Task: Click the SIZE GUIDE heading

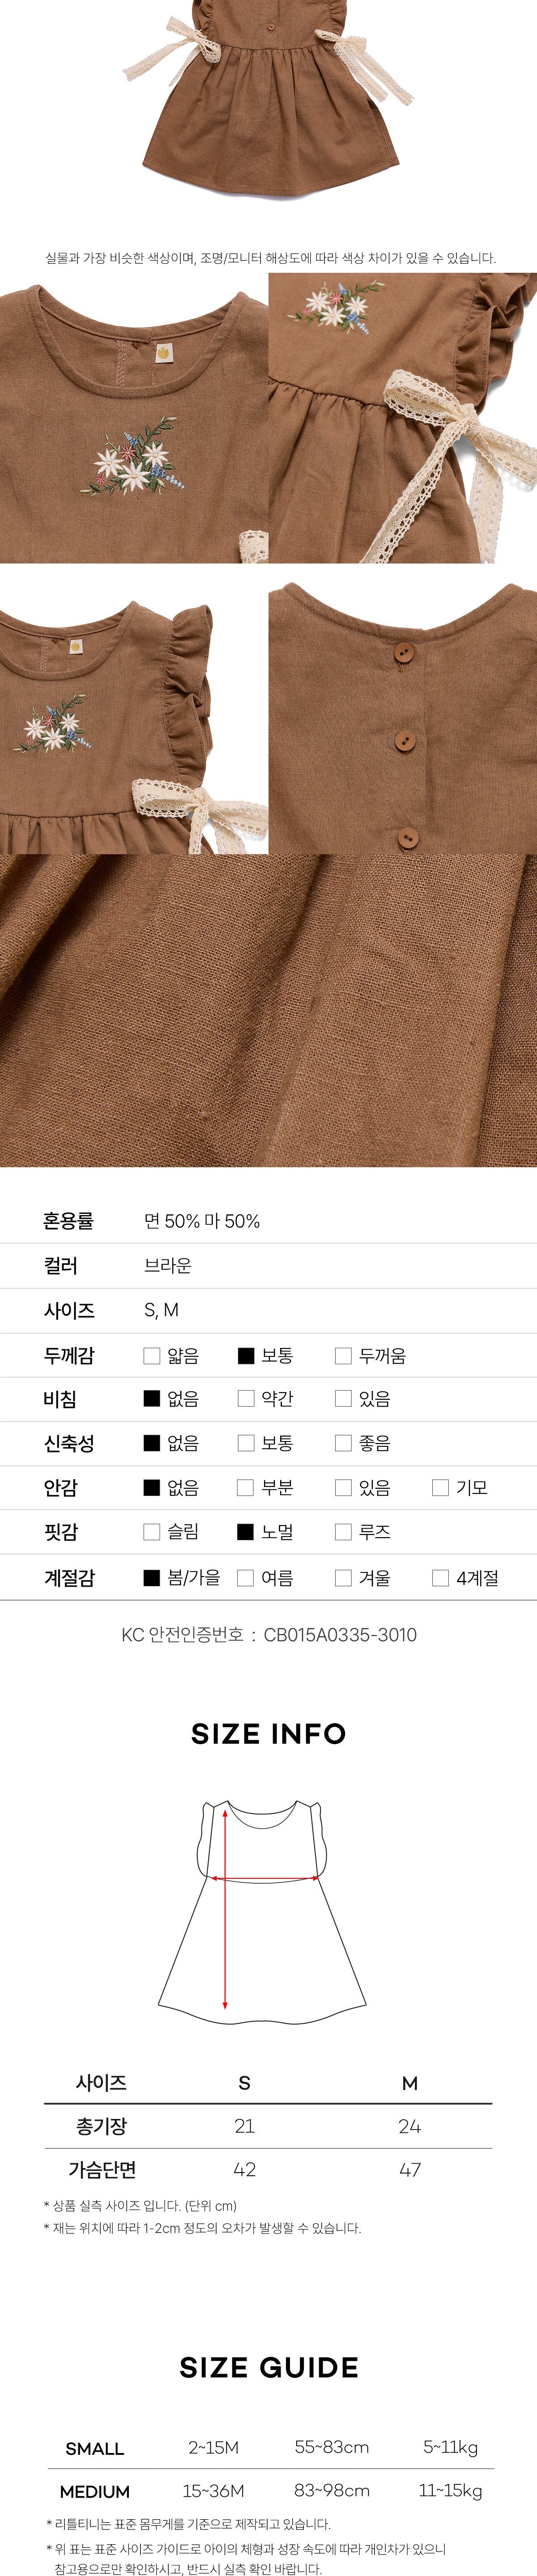Action: coord(268,2367)
